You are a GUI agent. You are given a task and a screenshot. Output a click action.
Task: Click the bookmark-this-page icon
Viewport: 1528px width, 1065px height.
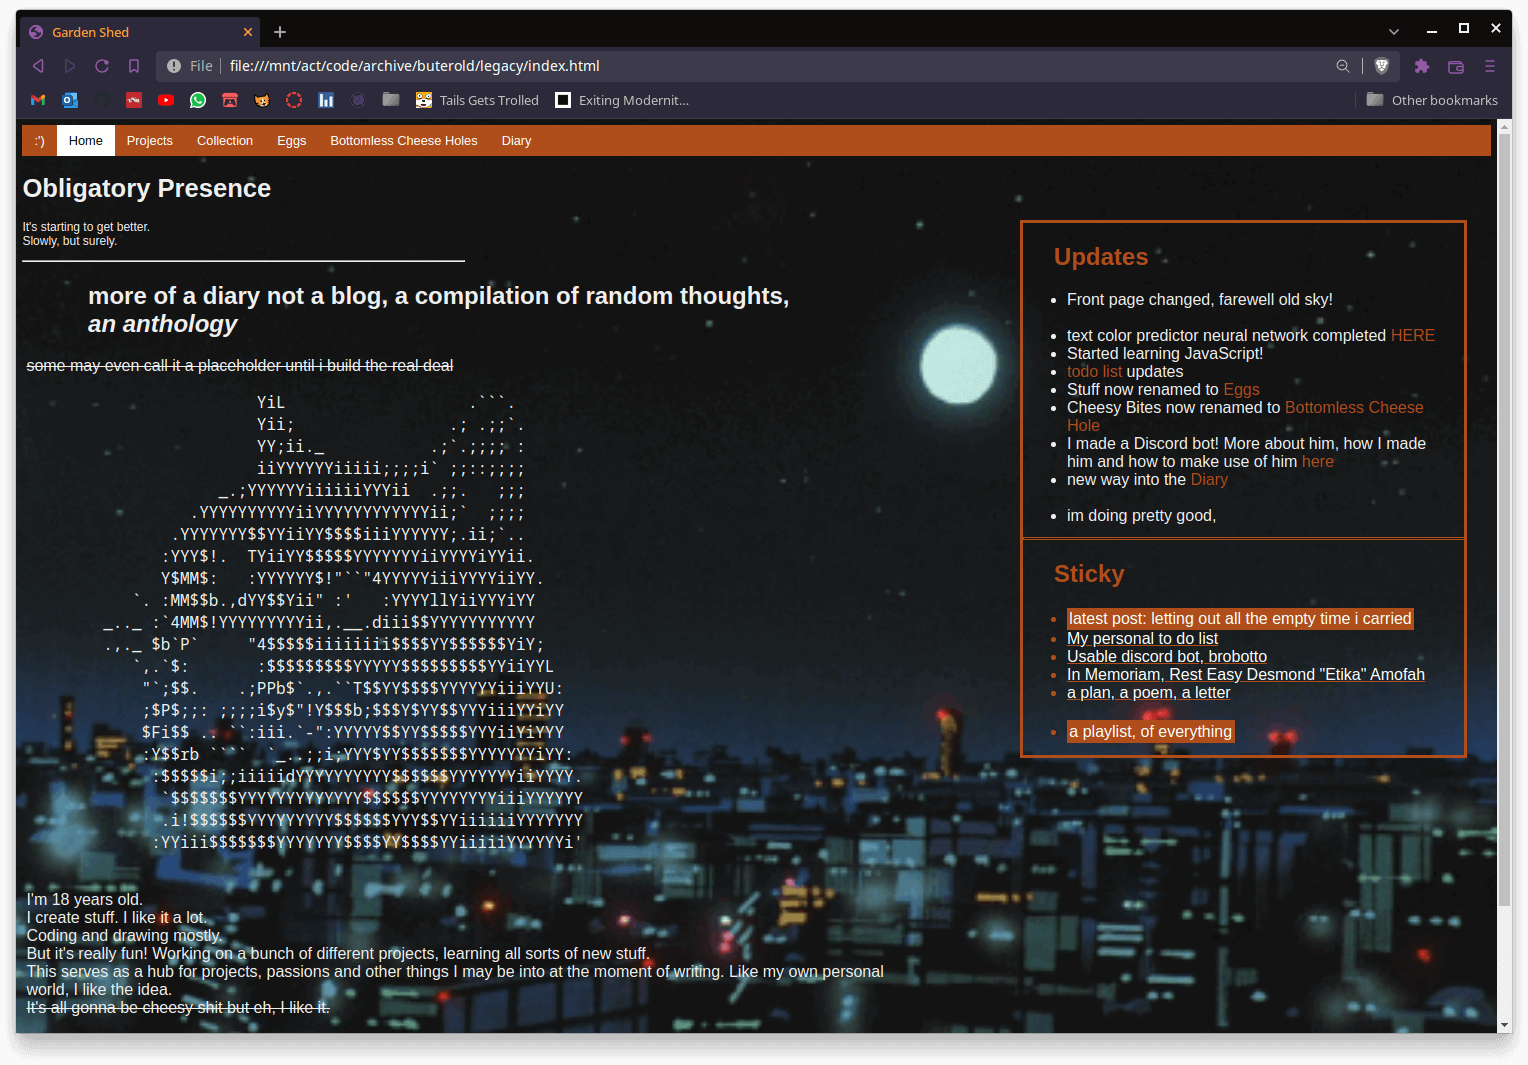tap(134, 66)
